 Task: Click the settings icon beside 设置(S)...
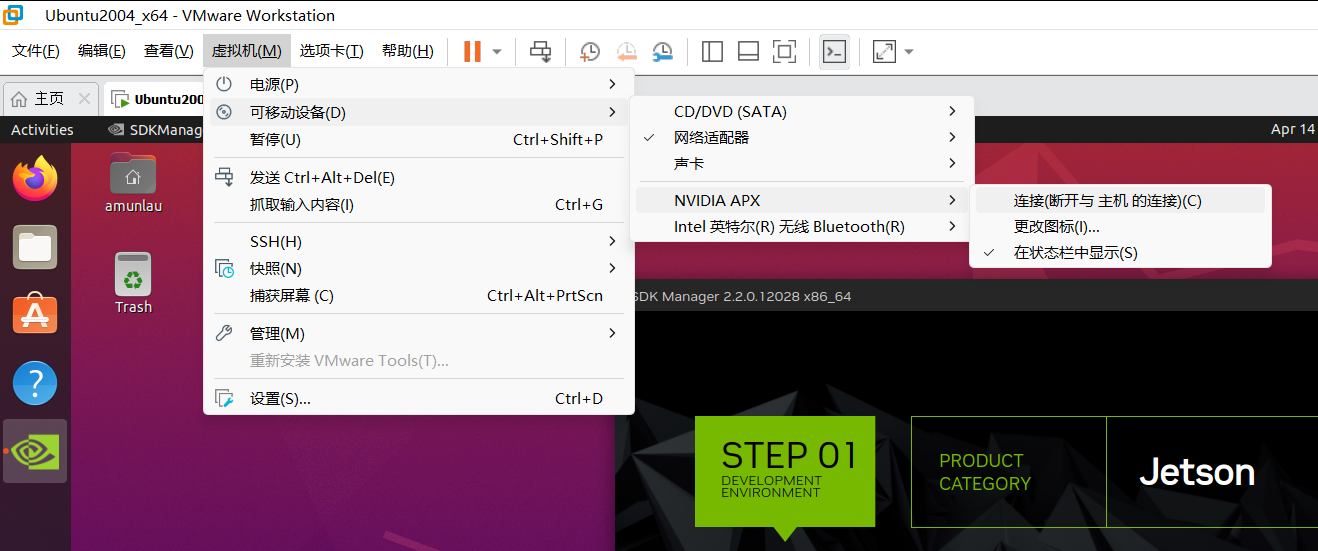coord(224,398)
